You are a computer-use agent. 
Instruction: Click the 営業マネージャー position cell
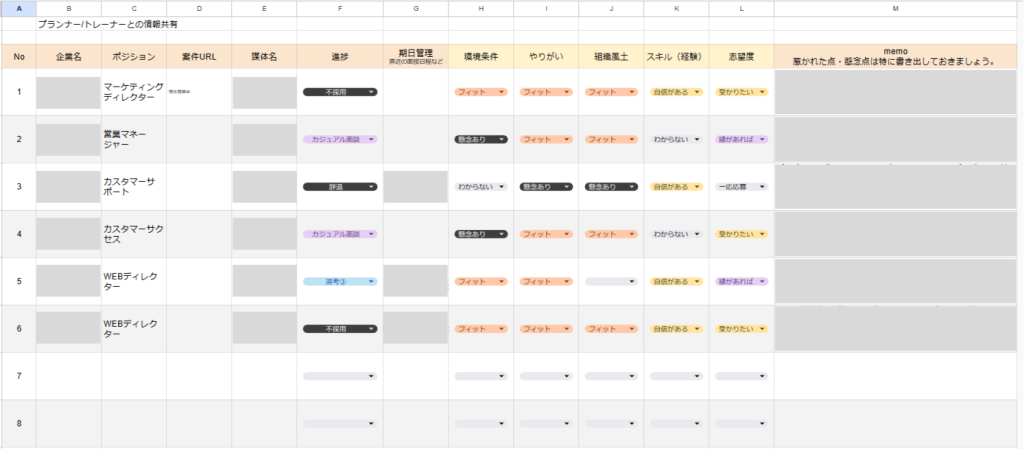pos(133,139)
